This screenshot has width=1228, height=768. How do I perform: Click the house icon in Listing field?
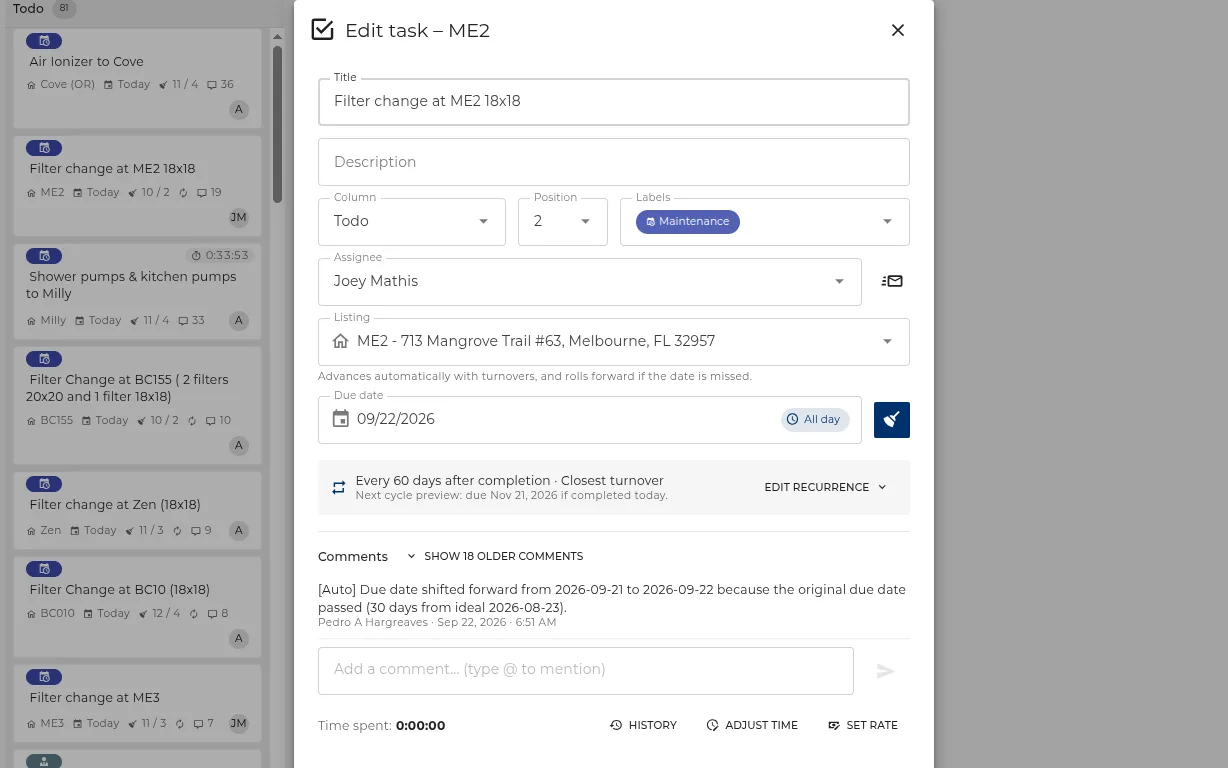click(341, 341)
